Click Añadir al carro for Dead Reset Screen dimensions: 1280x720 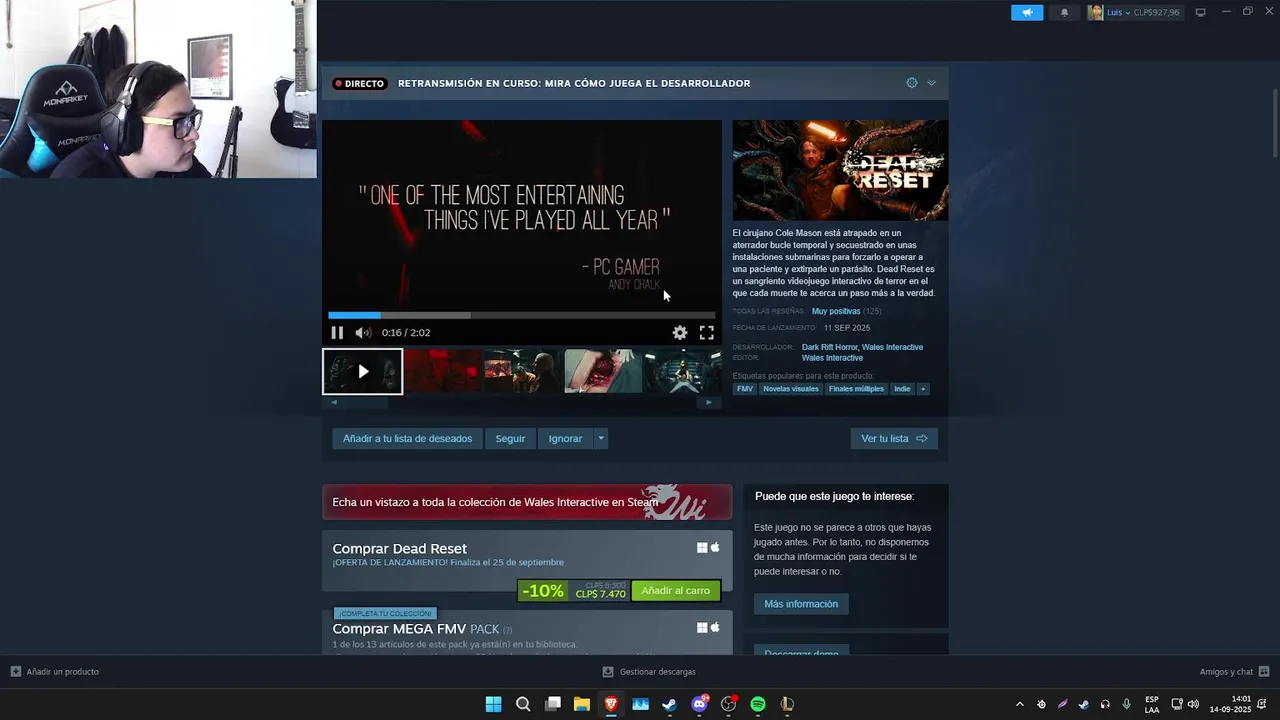pos(676,591)
